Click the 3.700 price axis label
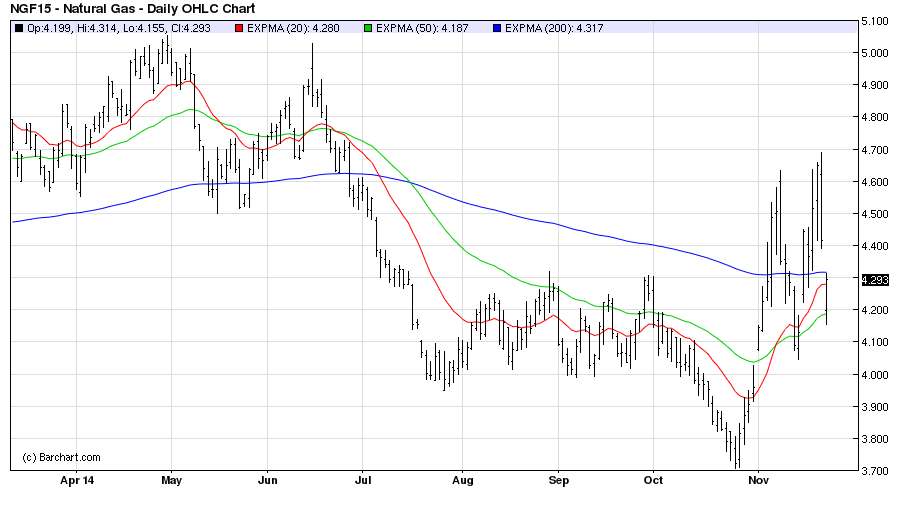 click(x=876, y=471)
